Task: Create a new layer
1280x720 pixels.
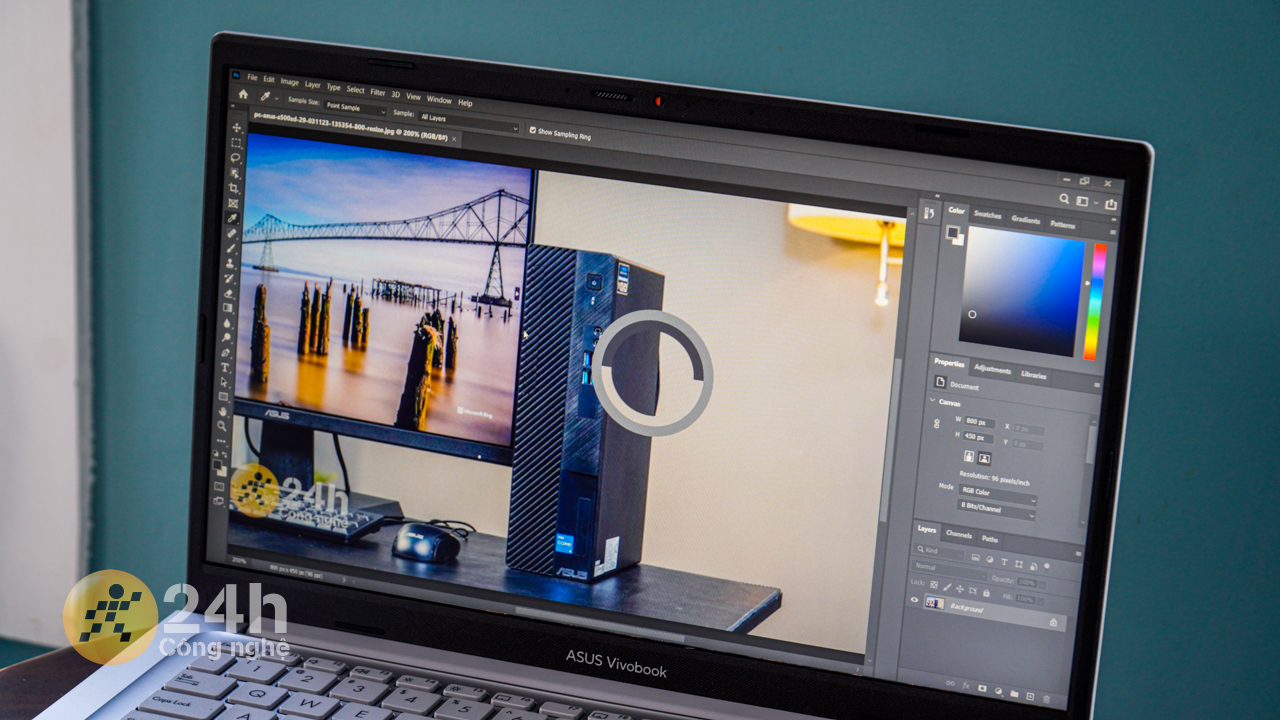Action: (1030, 694)
